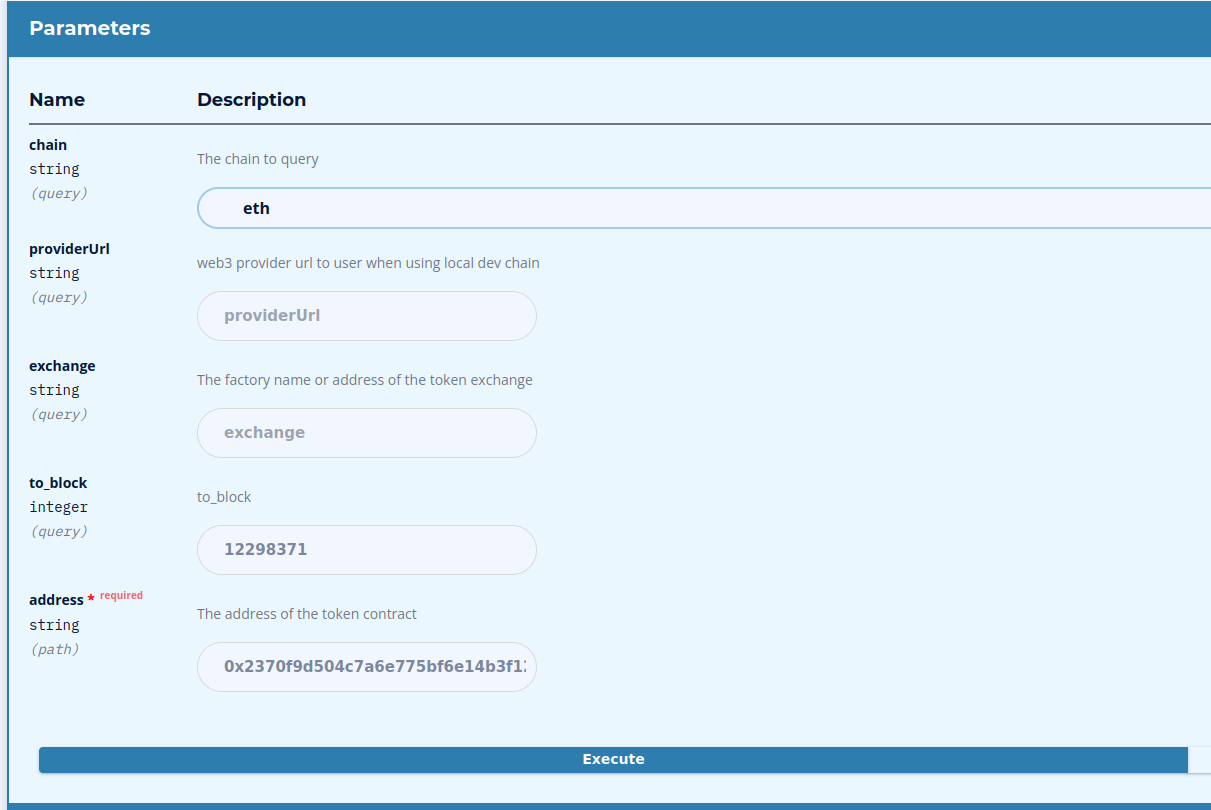Click the description 'The factory name or address of the token exchange'

tap(365, 379)
